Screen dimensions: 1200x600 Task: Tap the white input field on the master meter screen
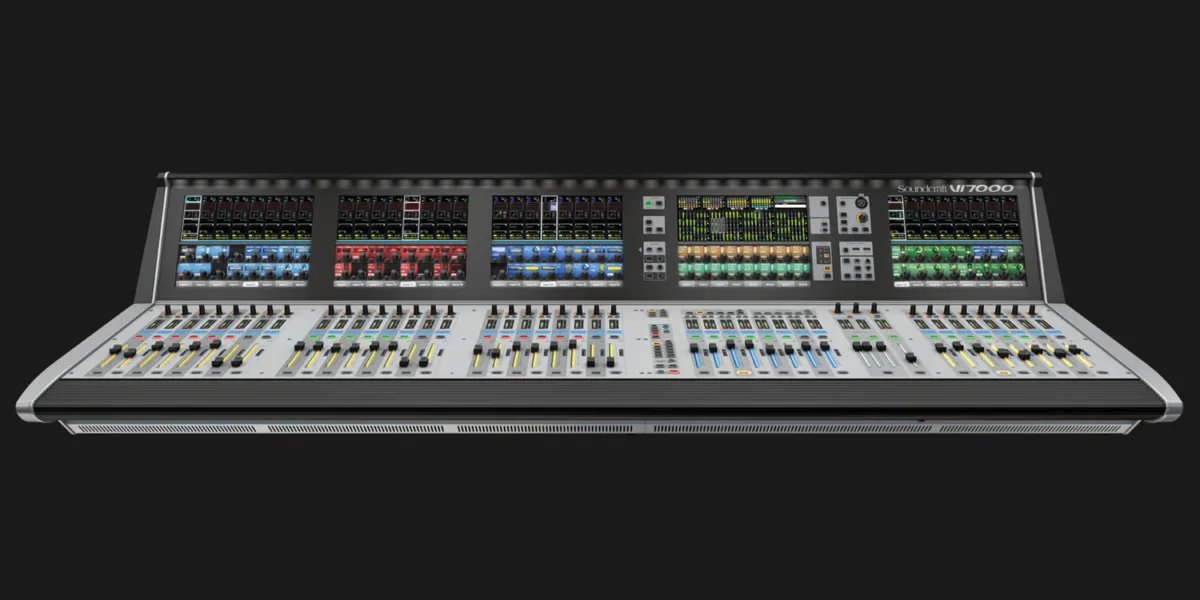pyautogui.click(x=790, y=206)
